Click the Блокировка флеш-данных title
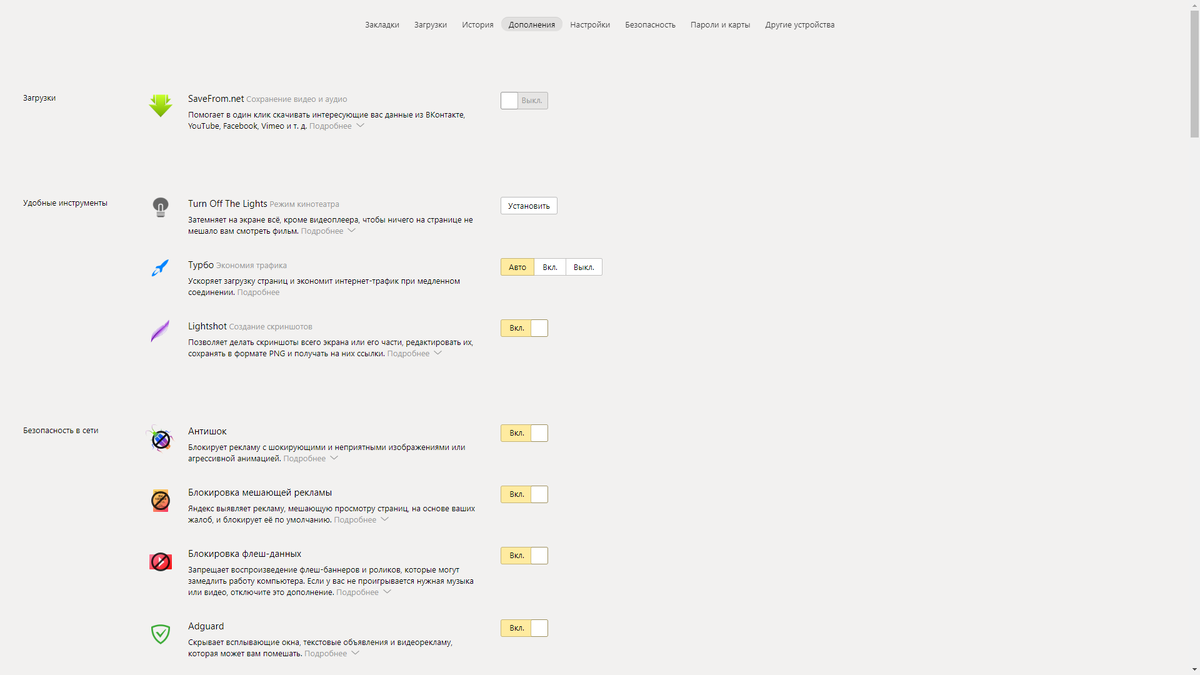 click(244, 553)
